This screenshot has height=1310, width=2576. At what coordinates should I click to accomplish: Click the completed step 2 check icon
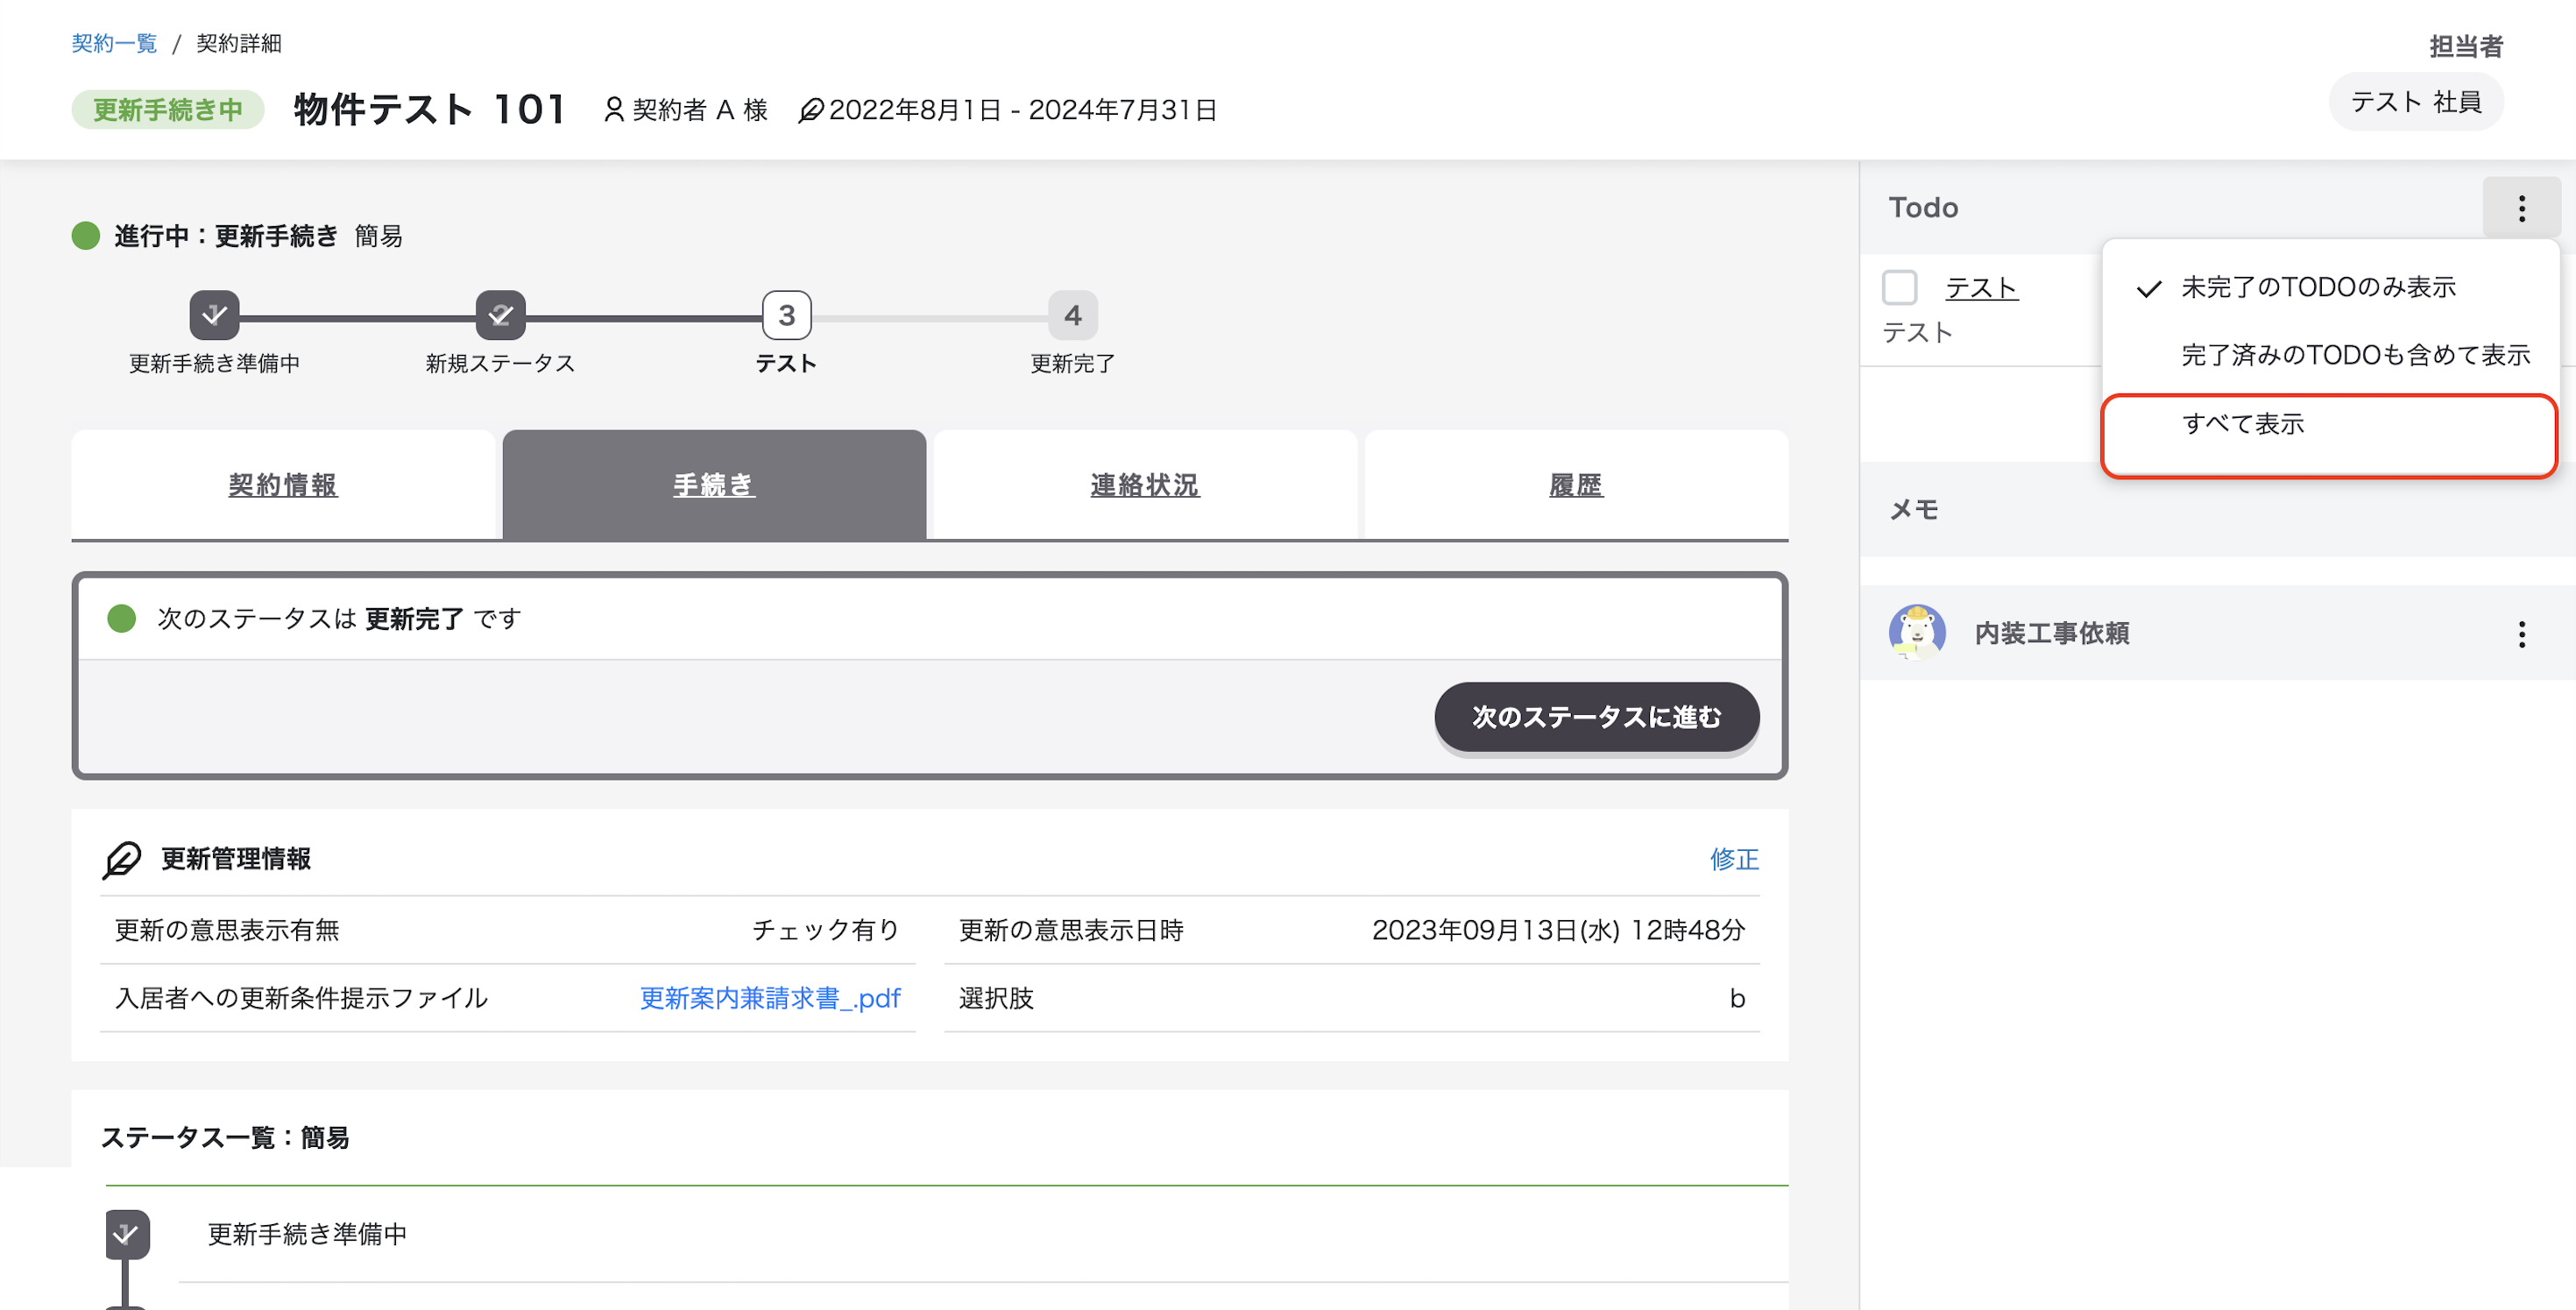click(x=500, y=316)
